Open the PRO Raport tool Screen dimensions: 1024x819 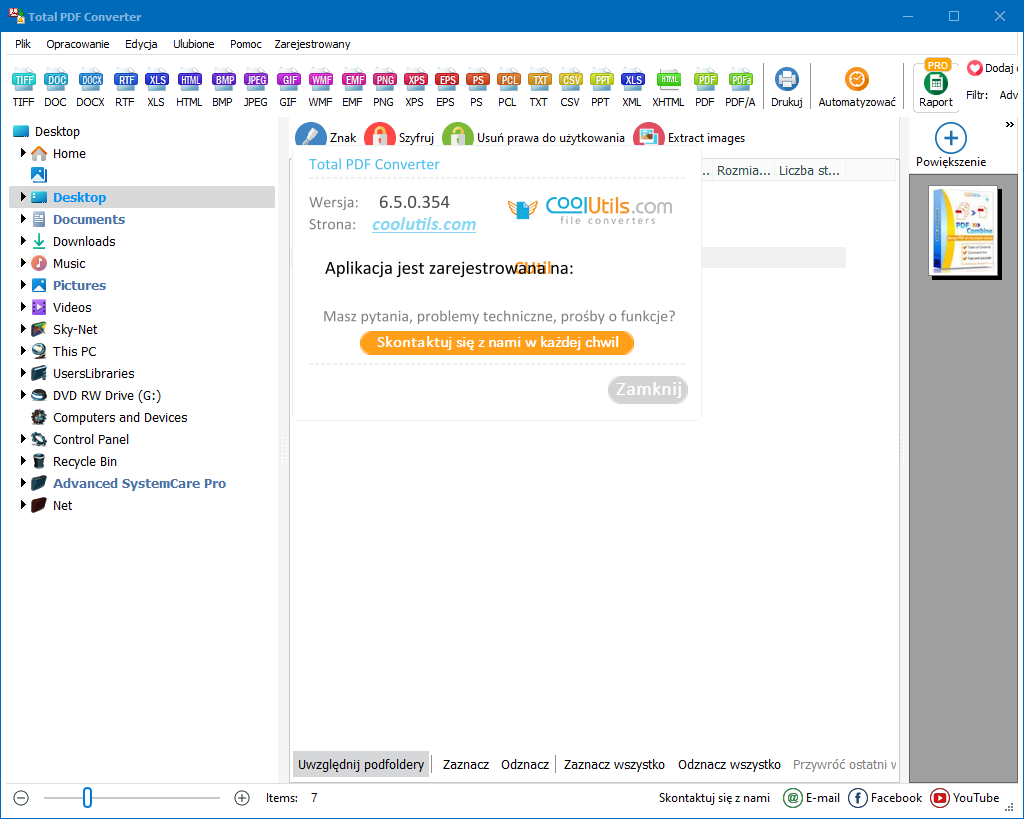936,85
